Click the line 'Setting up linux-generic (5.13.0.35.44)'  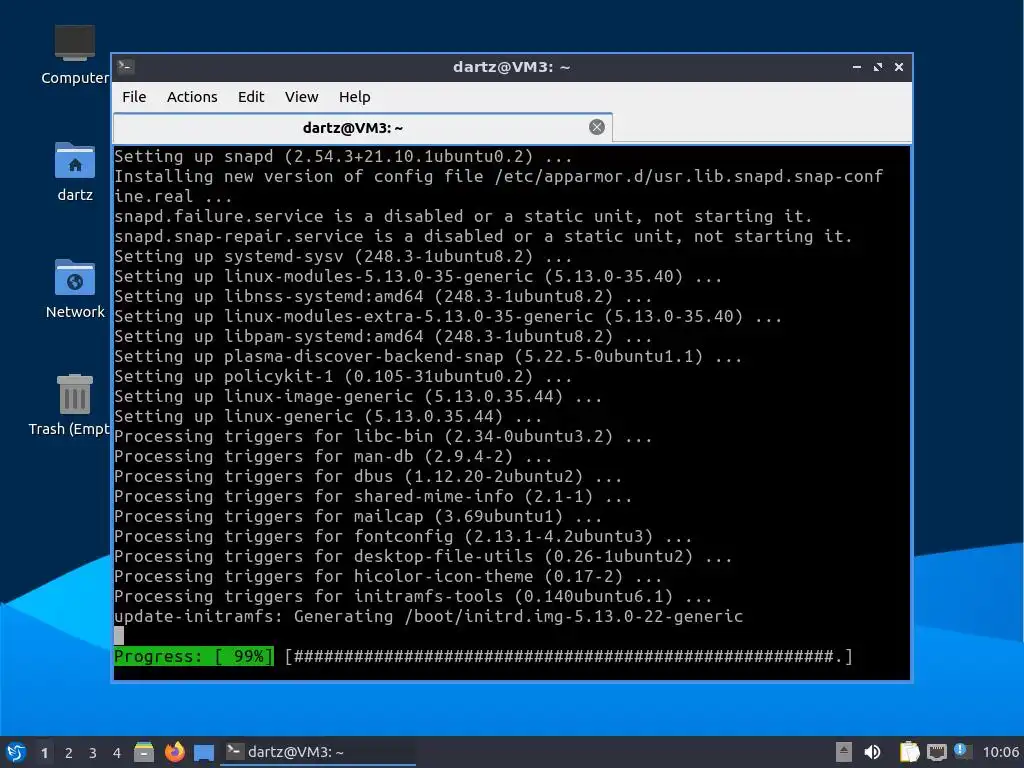328,416
